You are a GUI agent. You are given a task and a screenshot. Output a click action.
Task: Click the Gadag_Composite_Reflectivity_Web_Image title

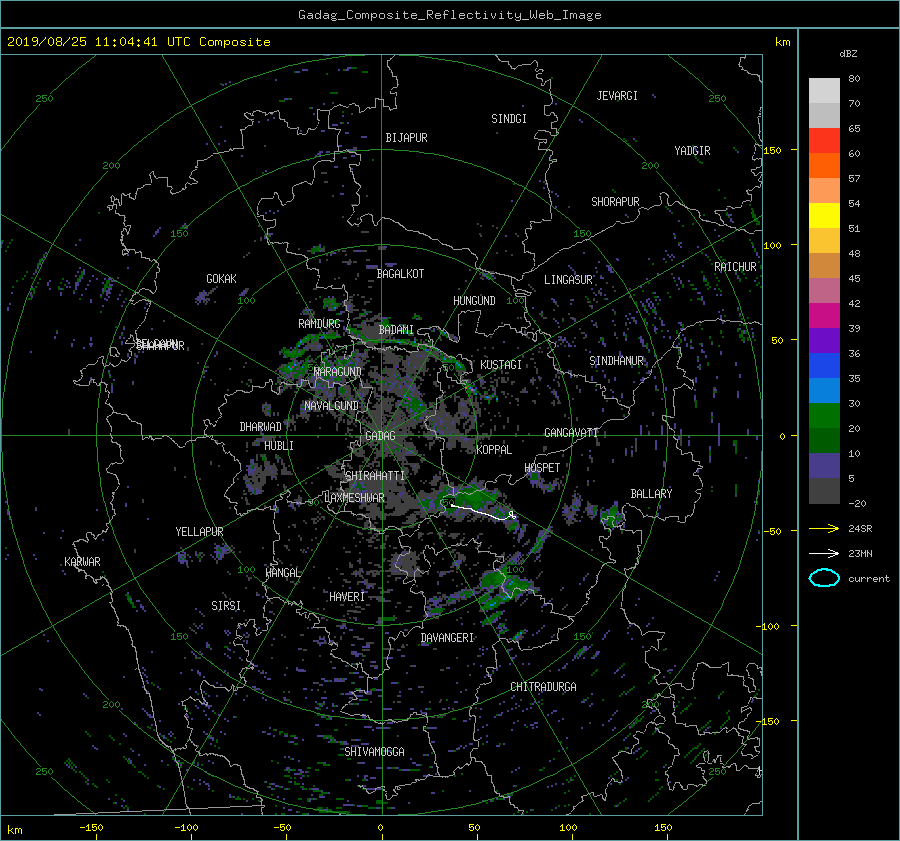[449, 15]
